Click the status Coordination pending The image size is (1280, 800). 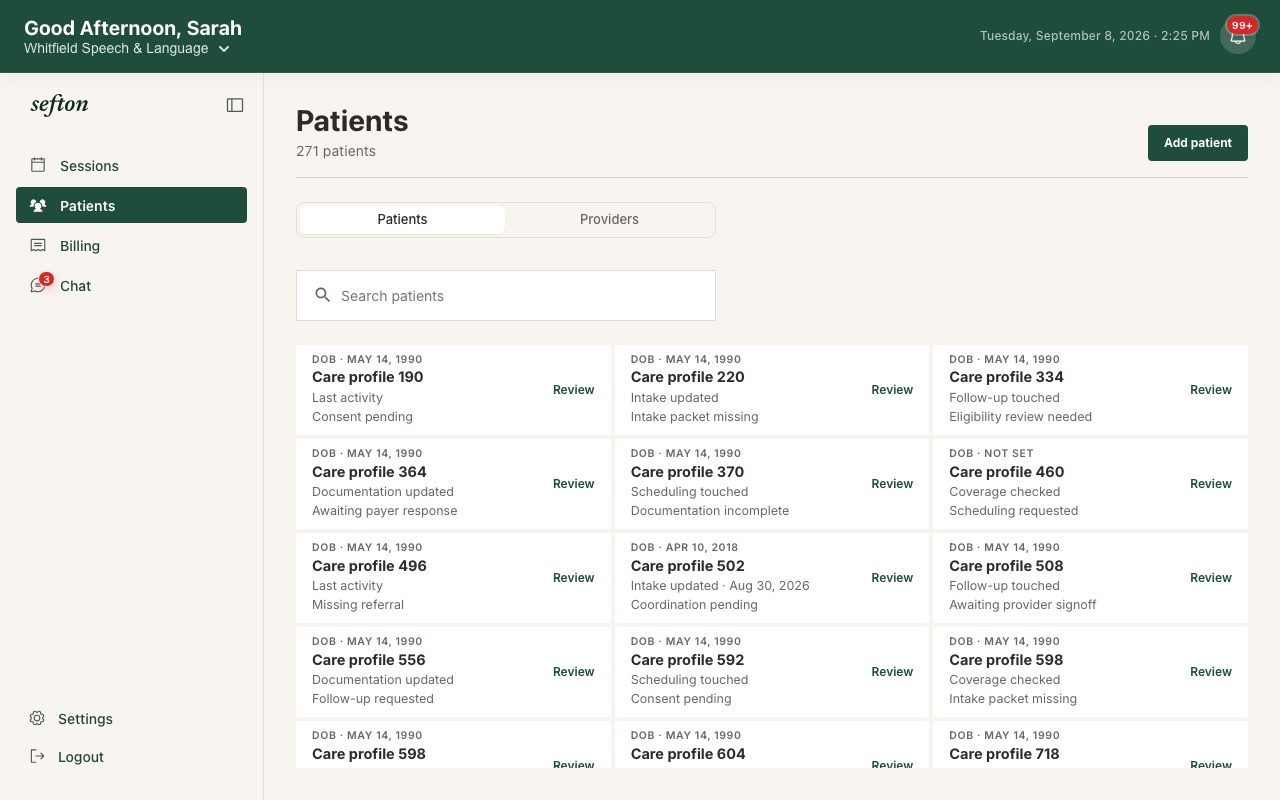694,605
